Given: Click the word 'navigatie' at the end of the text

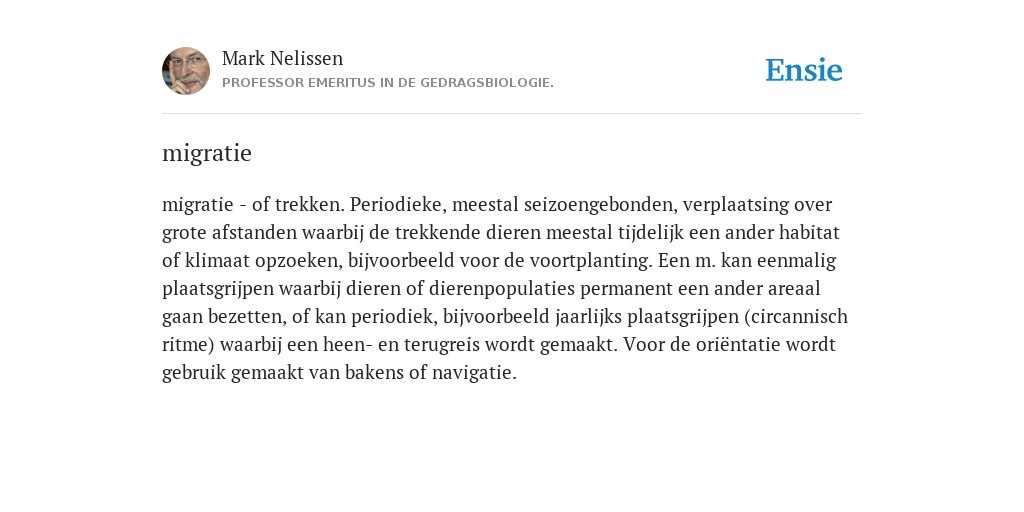Looking at the screenshot, I should pos(472,373).
